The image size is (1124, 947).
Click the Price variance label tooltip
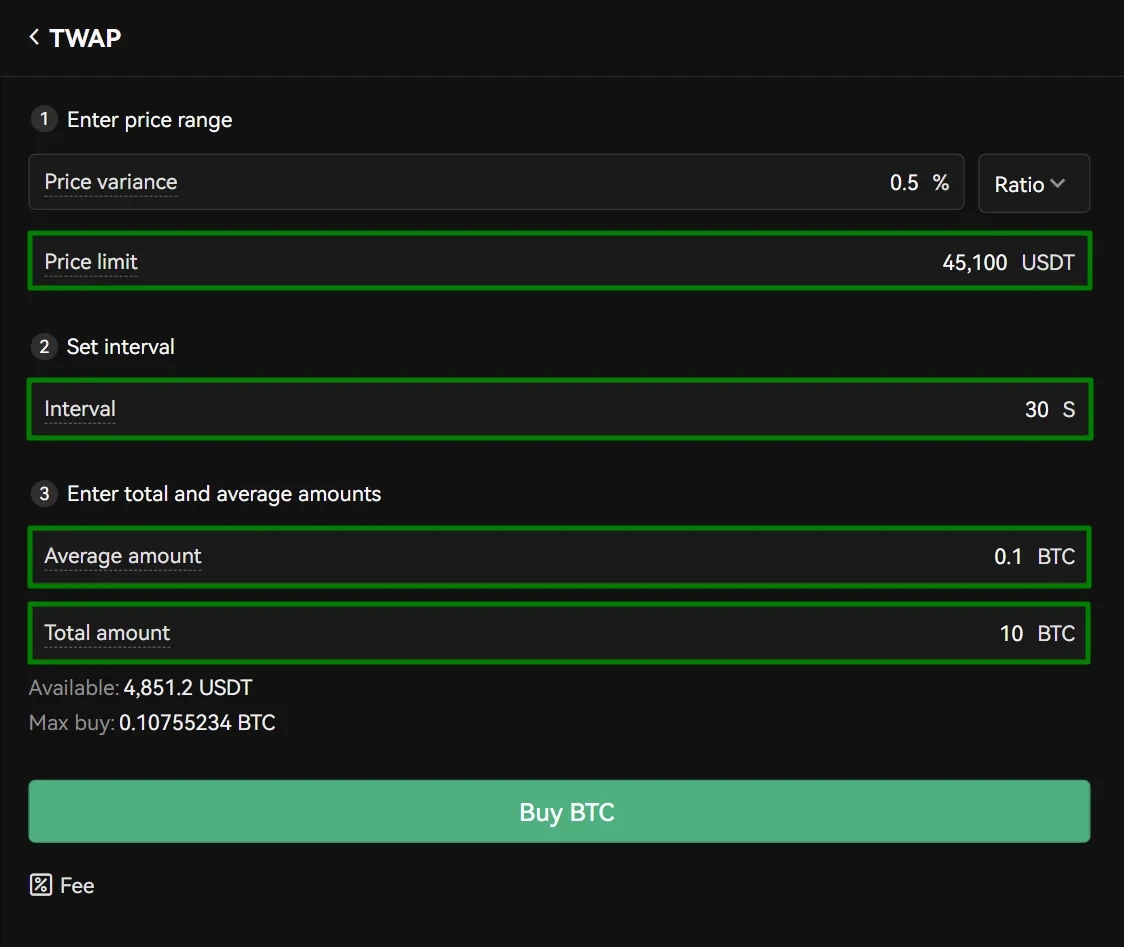coord(110,182)
